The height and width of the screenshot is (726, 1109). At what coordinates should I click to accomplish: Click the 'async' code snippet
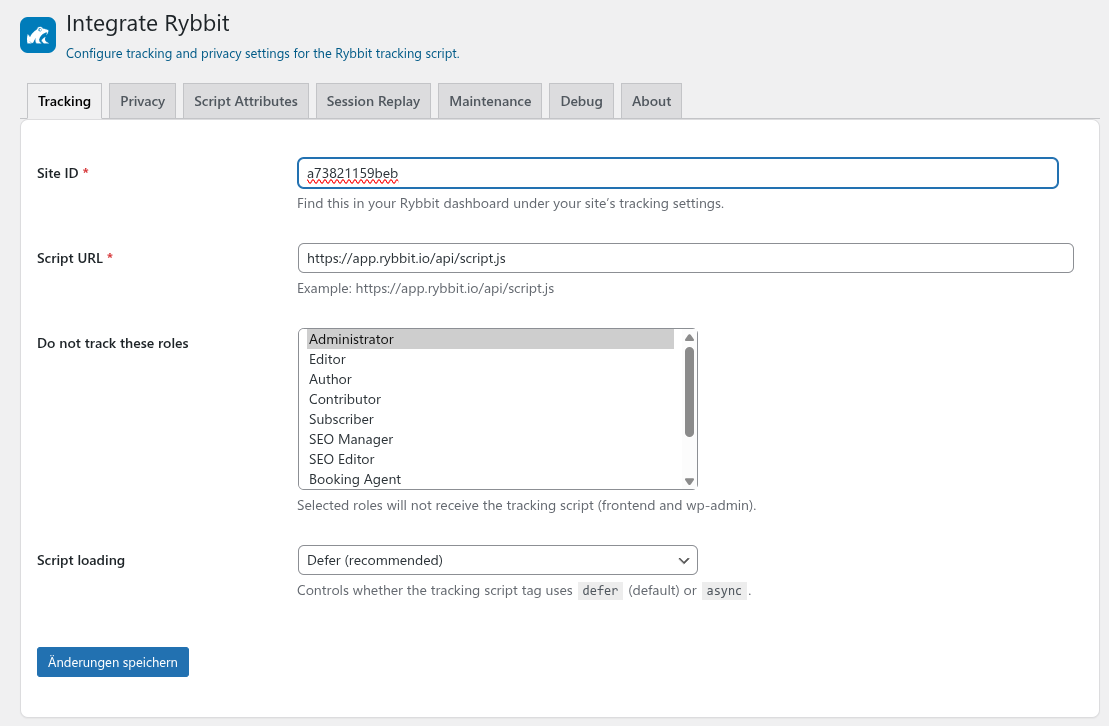(724, 591)
